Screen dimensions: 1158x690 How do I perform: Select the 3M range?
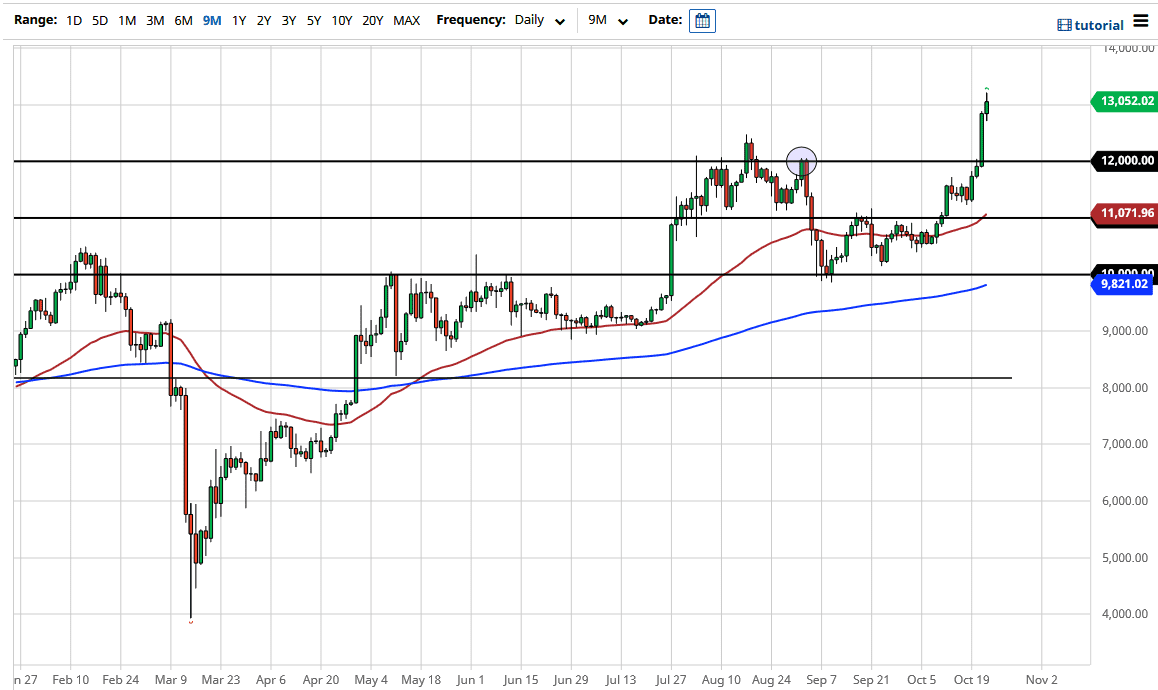pyautogui.click(x=155, y=21)
